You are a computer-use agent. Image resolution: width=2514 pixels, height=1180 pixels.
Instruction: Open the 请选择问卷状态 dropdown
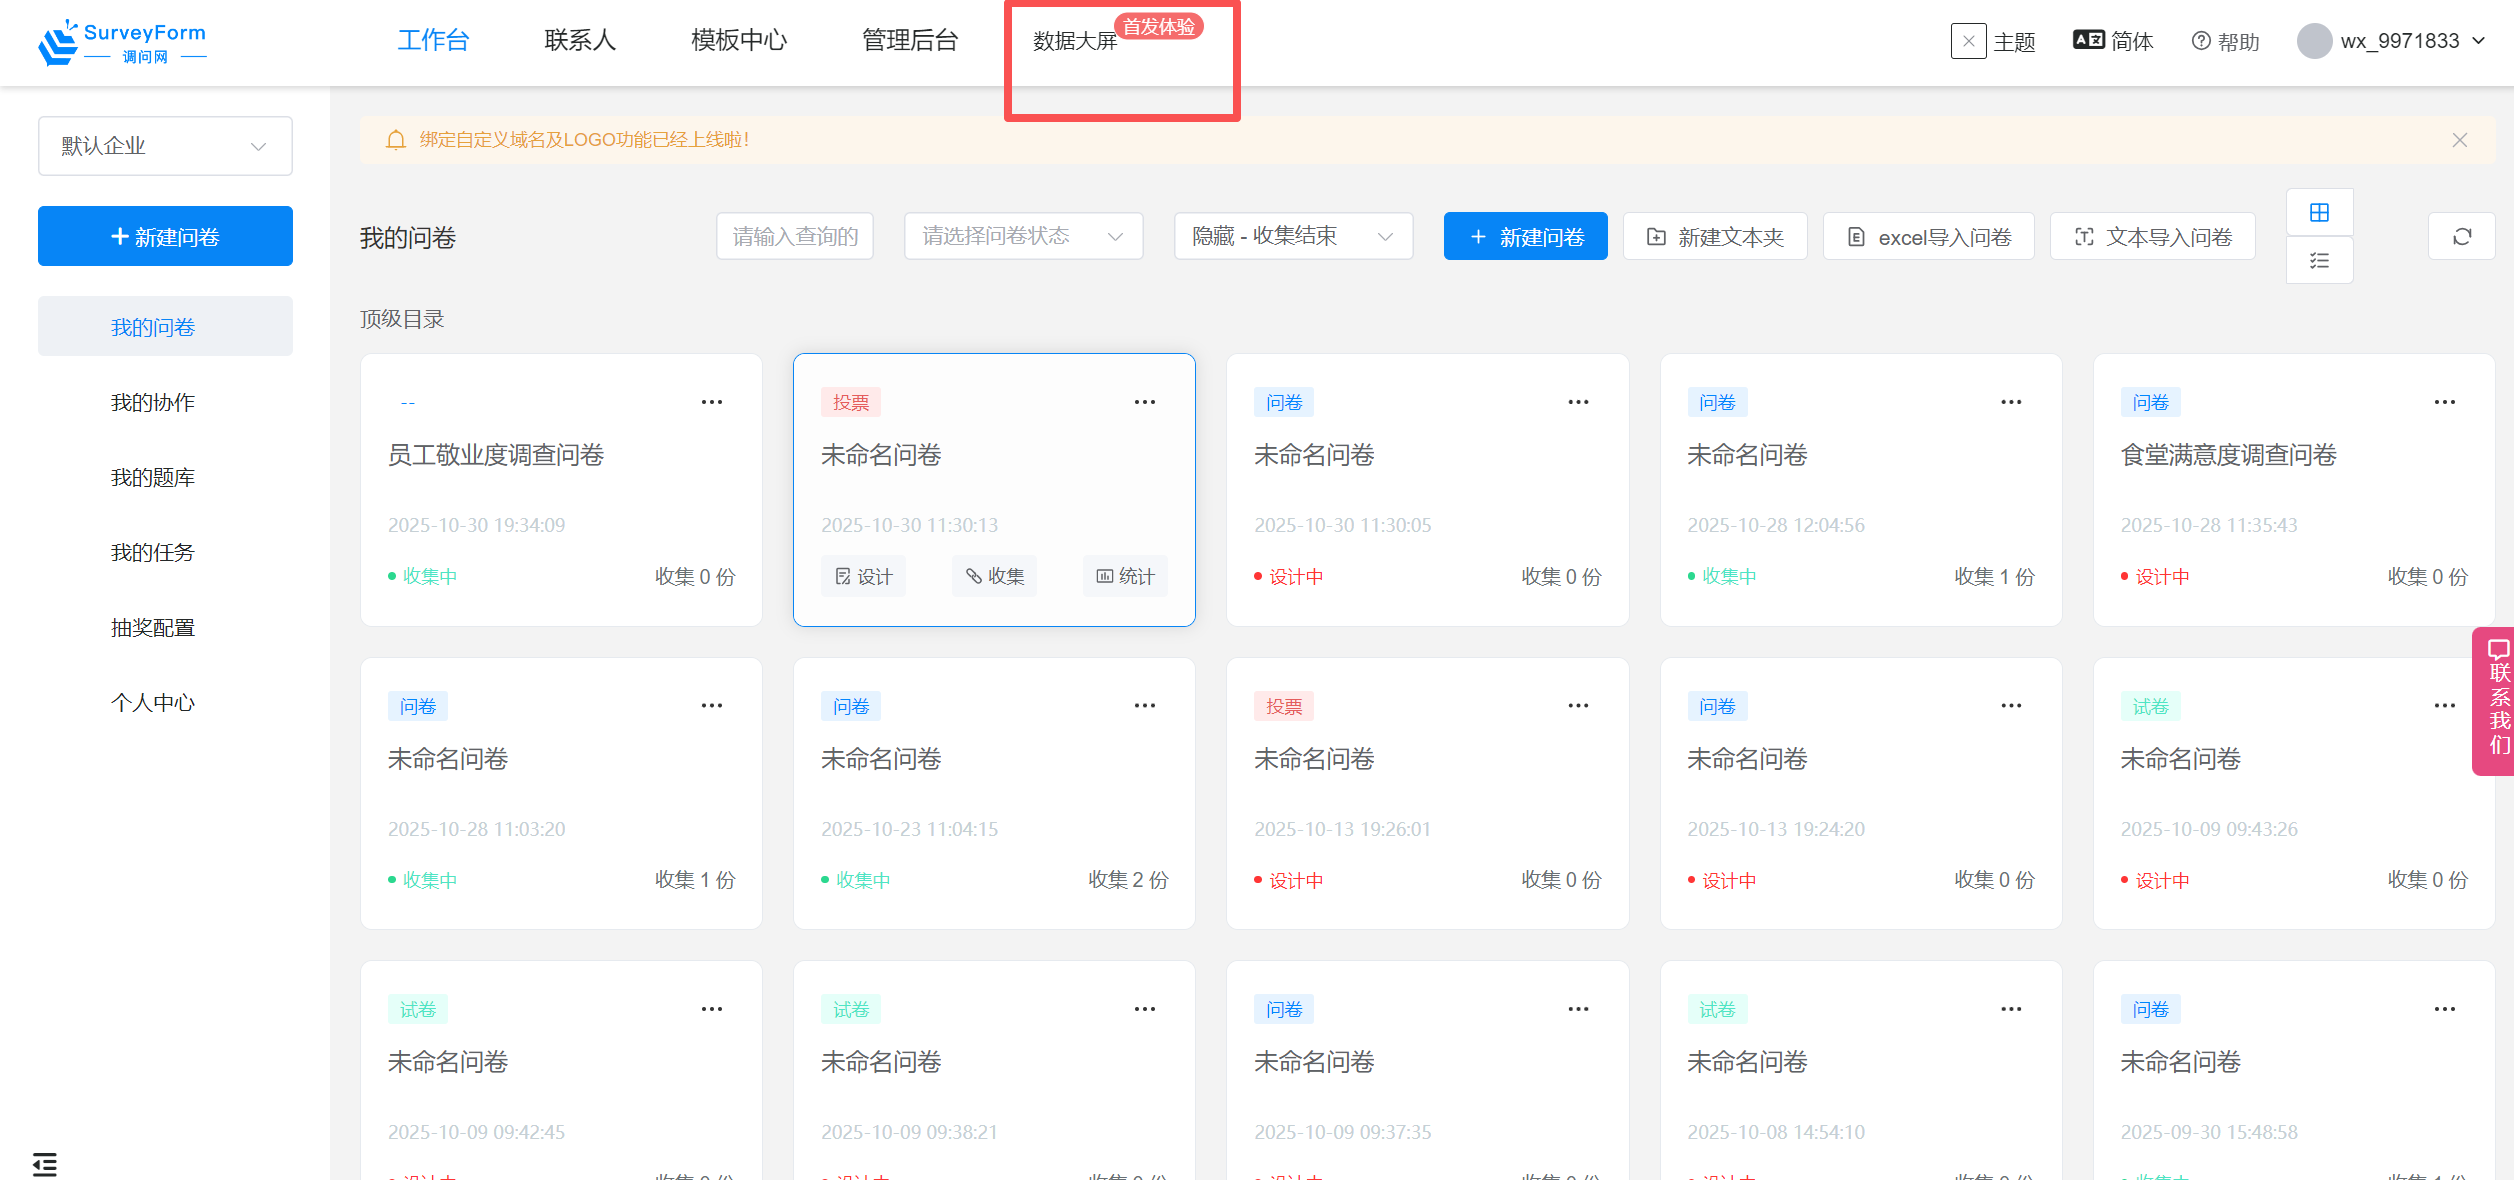coord(1022,236)
